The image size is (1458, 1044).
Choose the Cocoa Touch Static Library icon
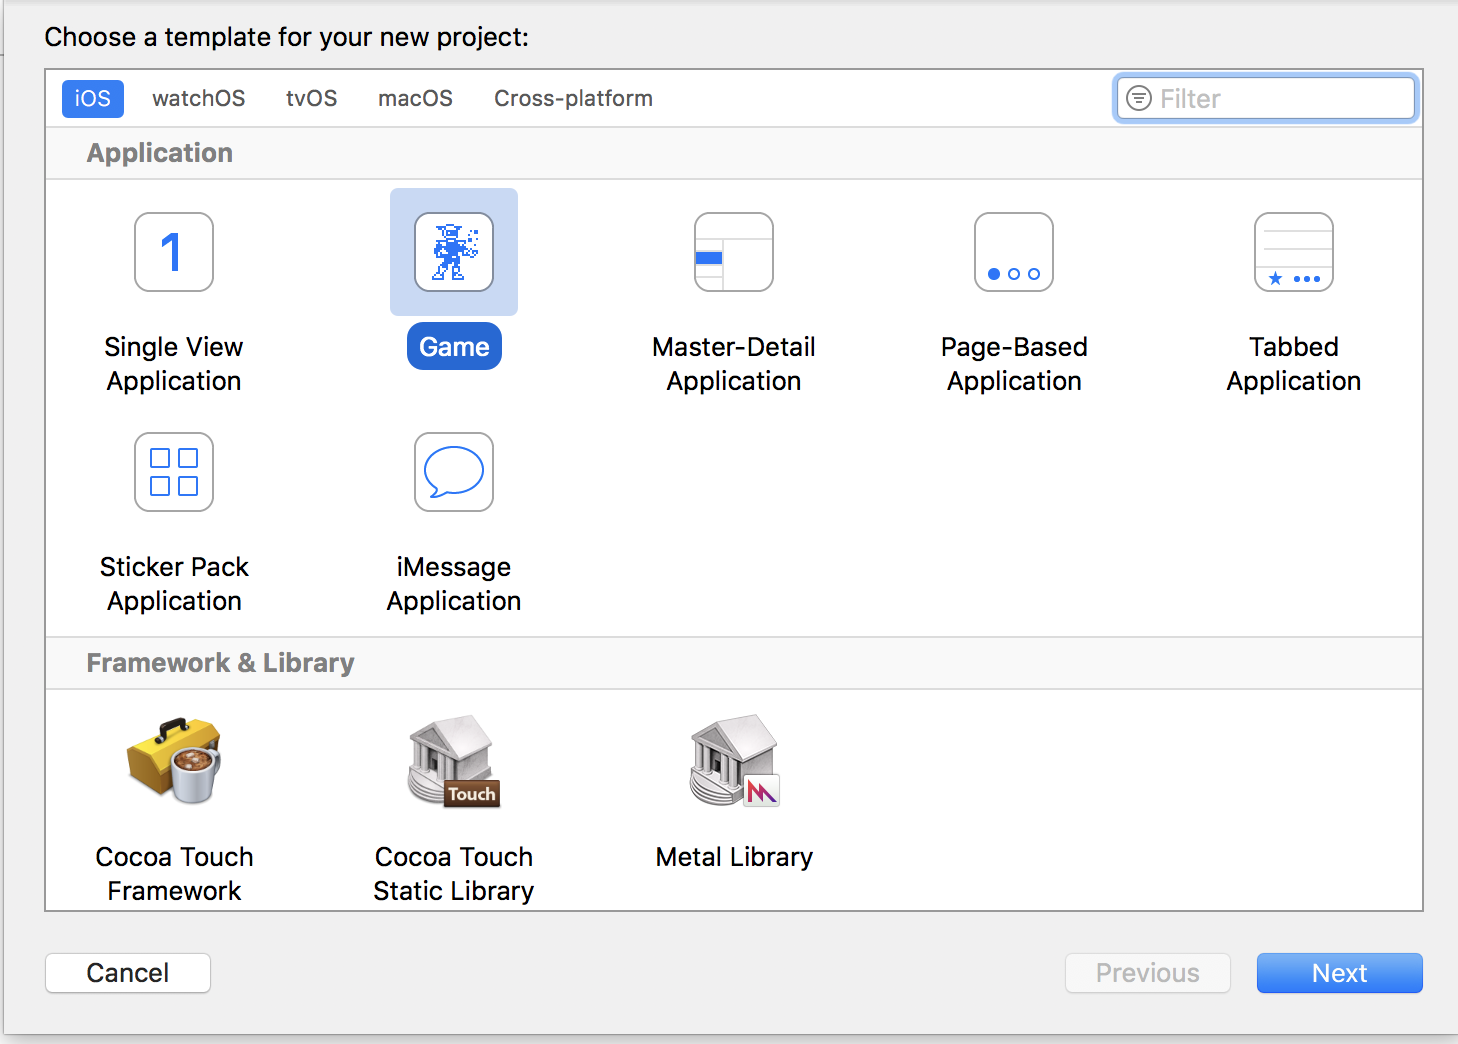click(x=454, y=762)
